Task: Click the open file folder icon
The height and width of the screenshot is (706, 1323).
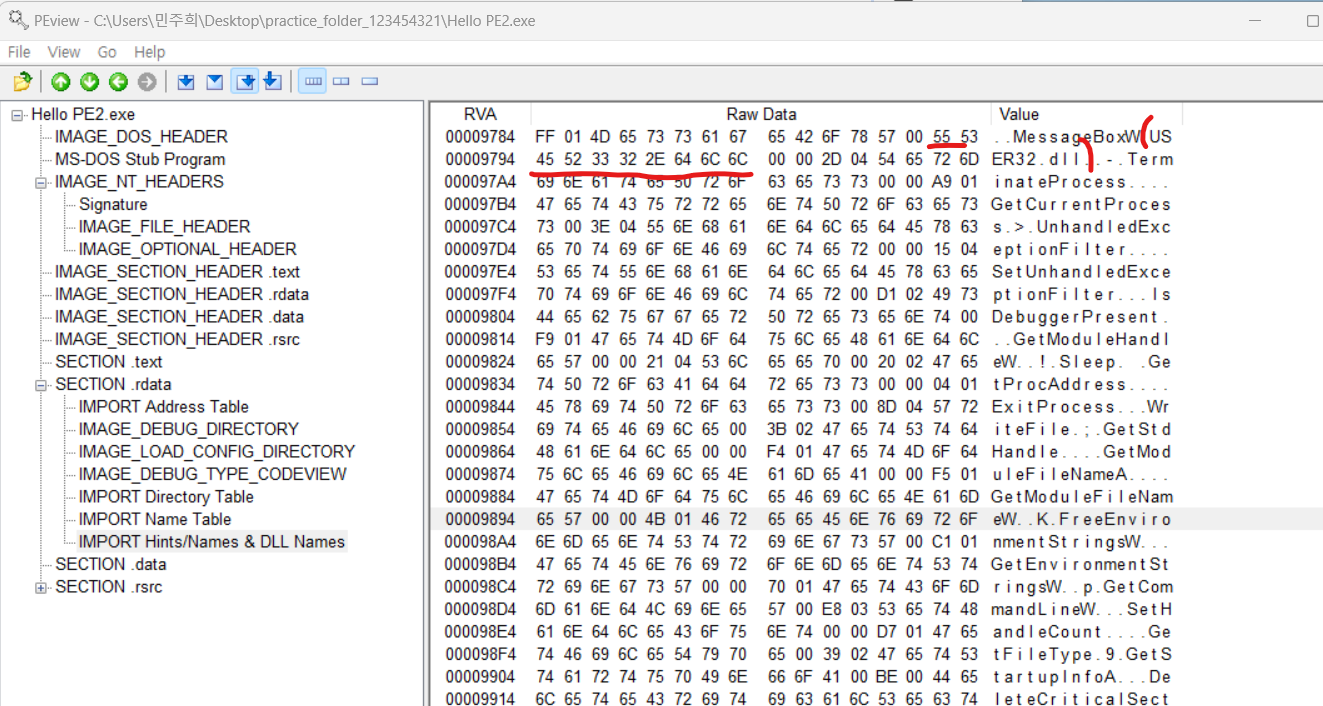Action: (x=22, y=82)
